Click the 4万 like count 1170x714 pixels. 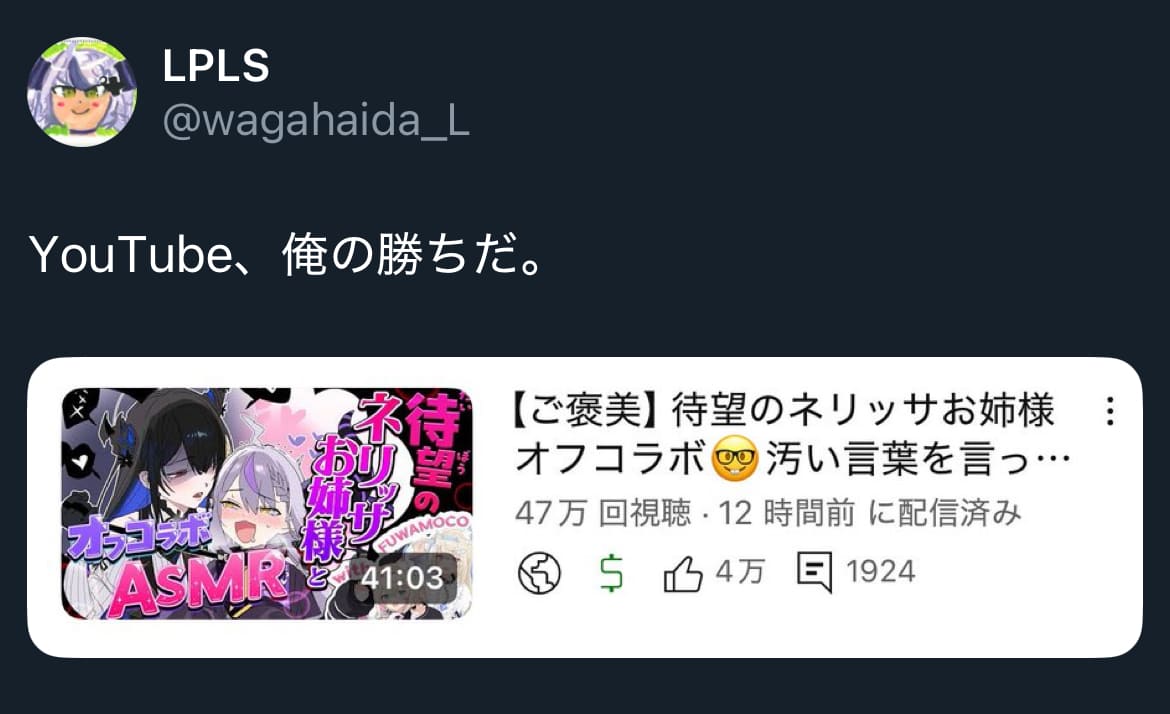740,572
